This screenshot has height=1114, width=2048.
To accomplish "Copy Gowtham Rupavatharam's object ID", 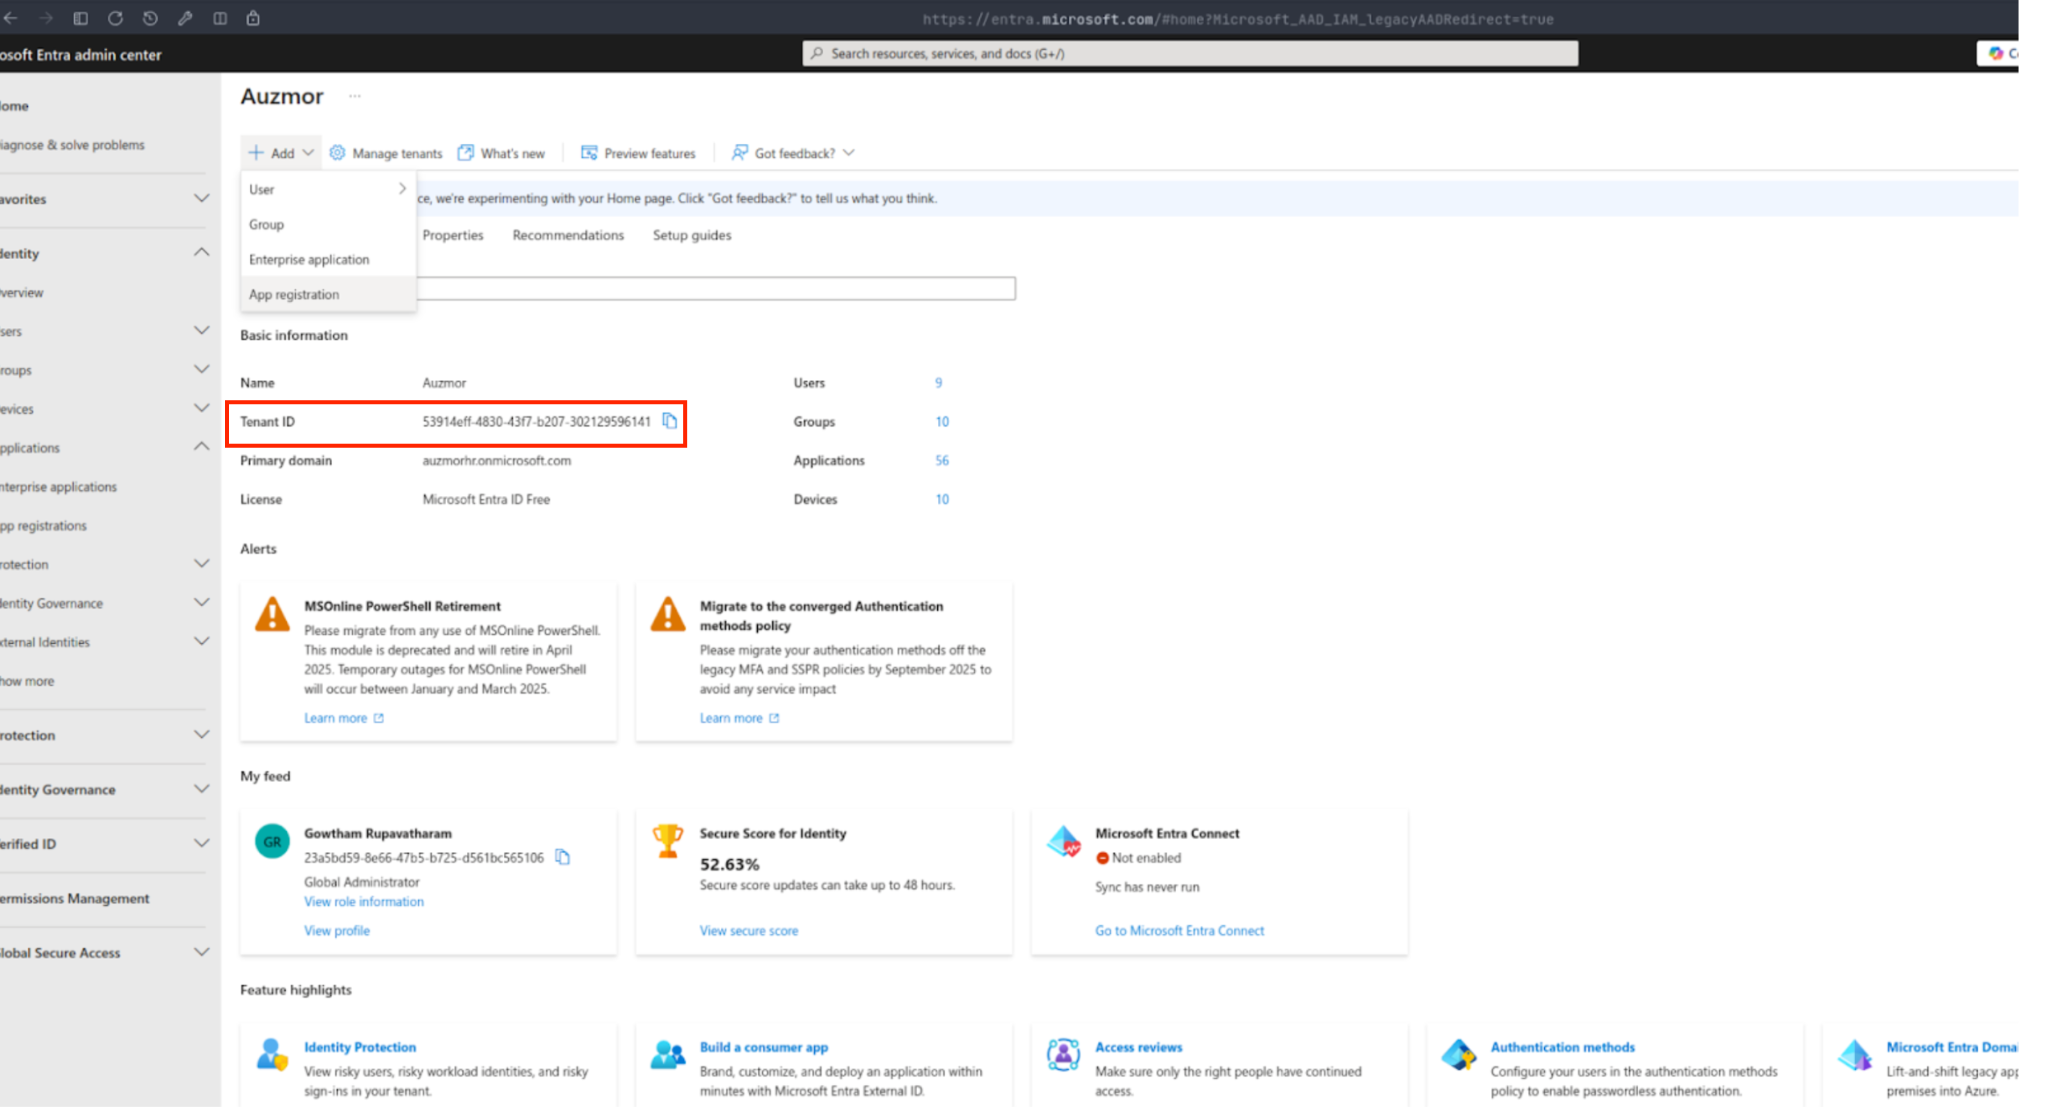I will (563, 857).
